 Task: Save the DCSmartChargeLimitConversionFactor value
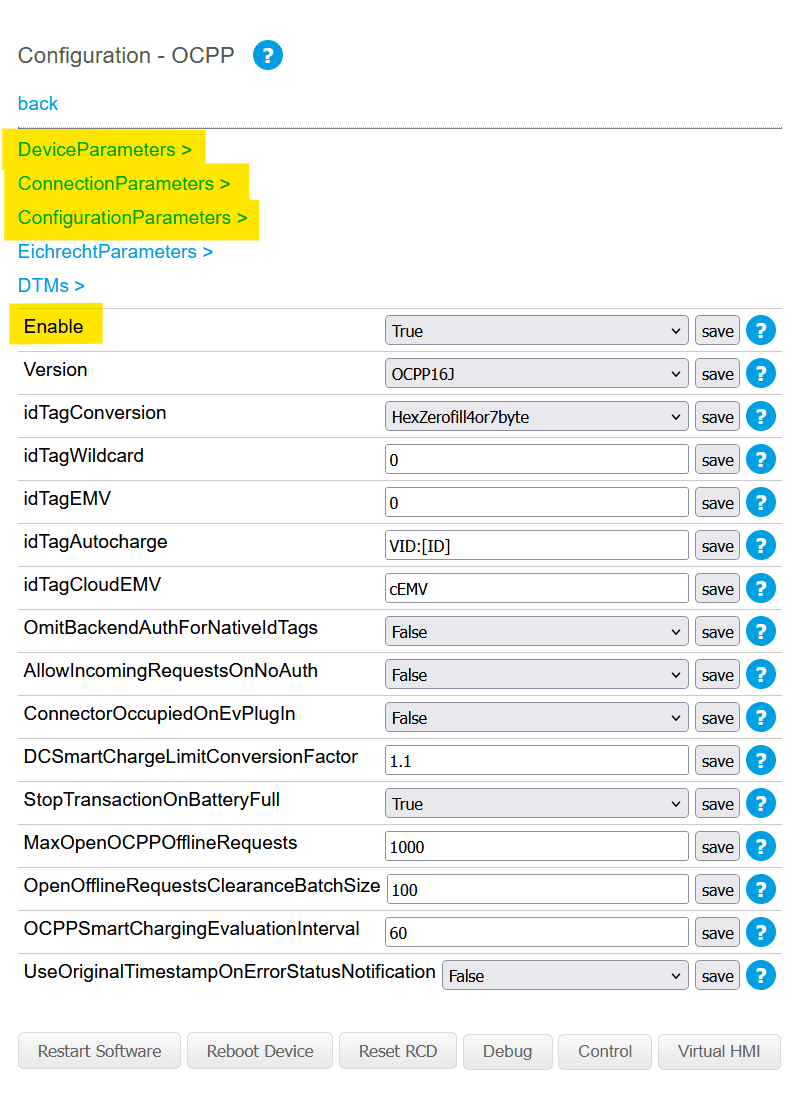point(717,760)
